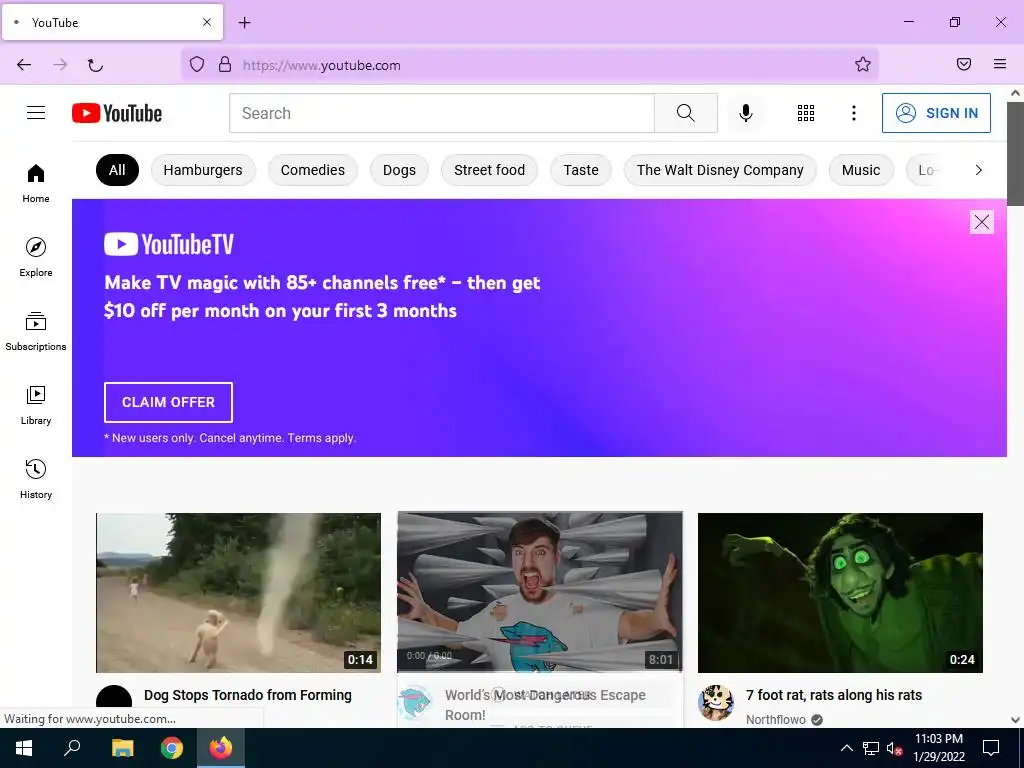Show hidden system tray icons
Image resolution: width=1024 pixels, height=768 pixels.
coord(846,748)
